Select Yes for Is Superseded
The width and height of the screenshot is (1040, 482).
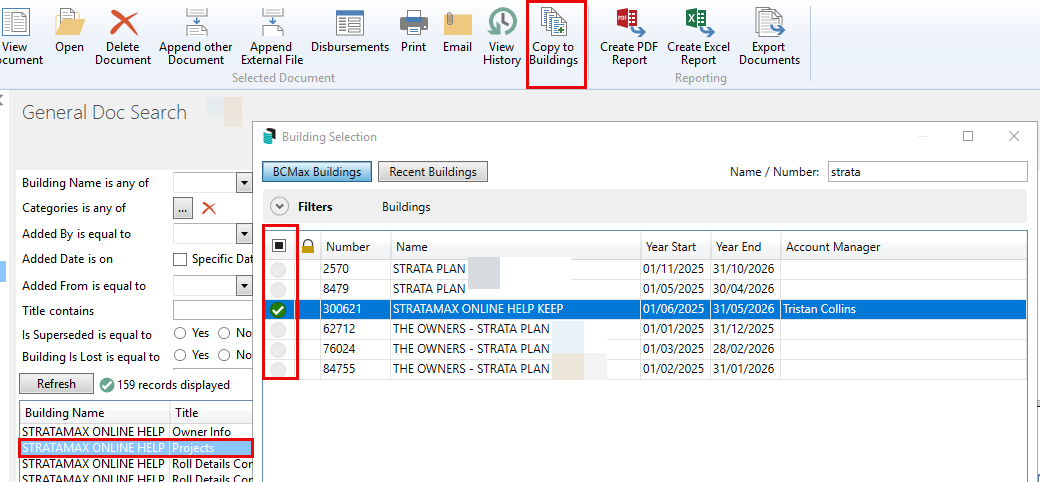(x=180, y=333)
